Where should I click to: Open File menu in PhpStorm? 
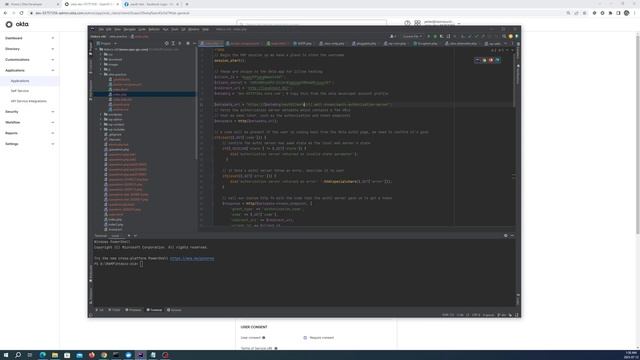point(101,29)
